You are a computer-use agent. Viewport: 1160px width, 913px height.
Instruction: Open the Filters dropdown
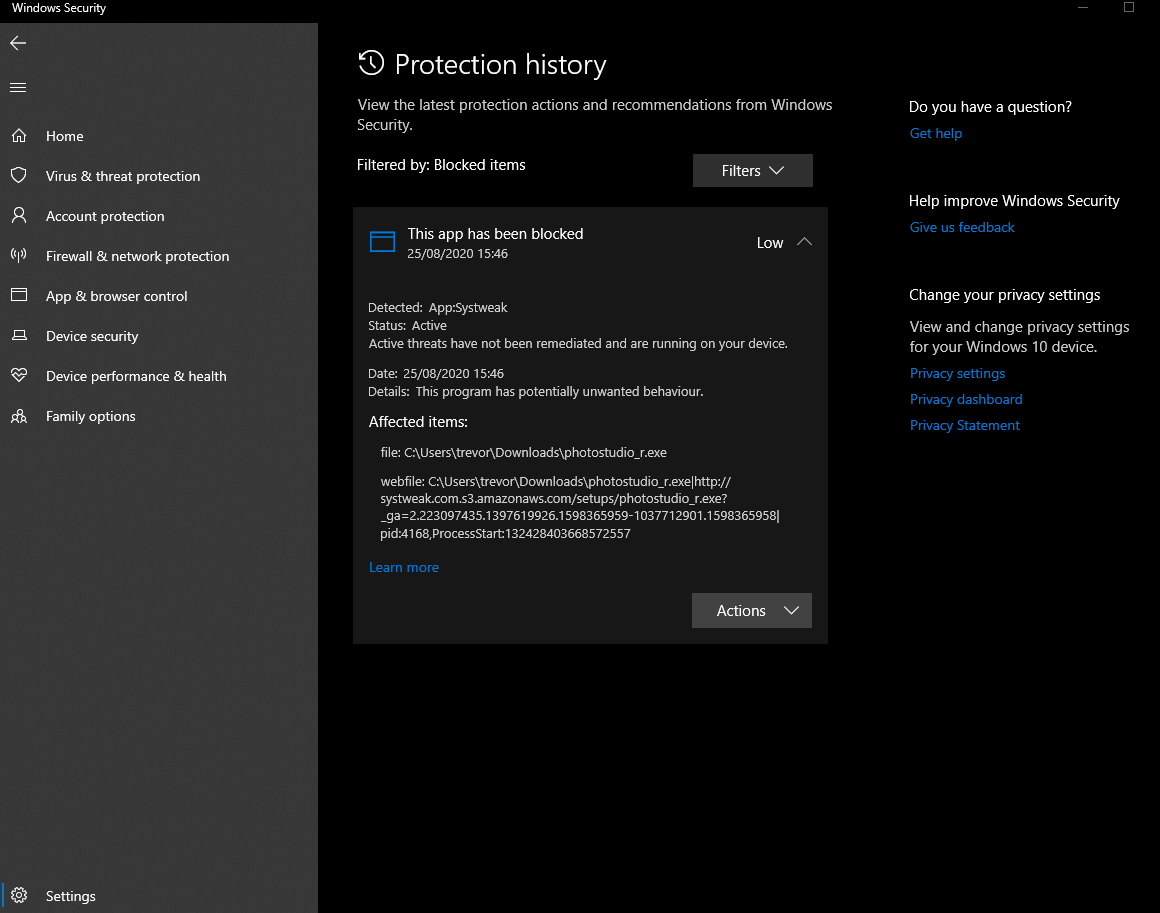coord(752,170)
